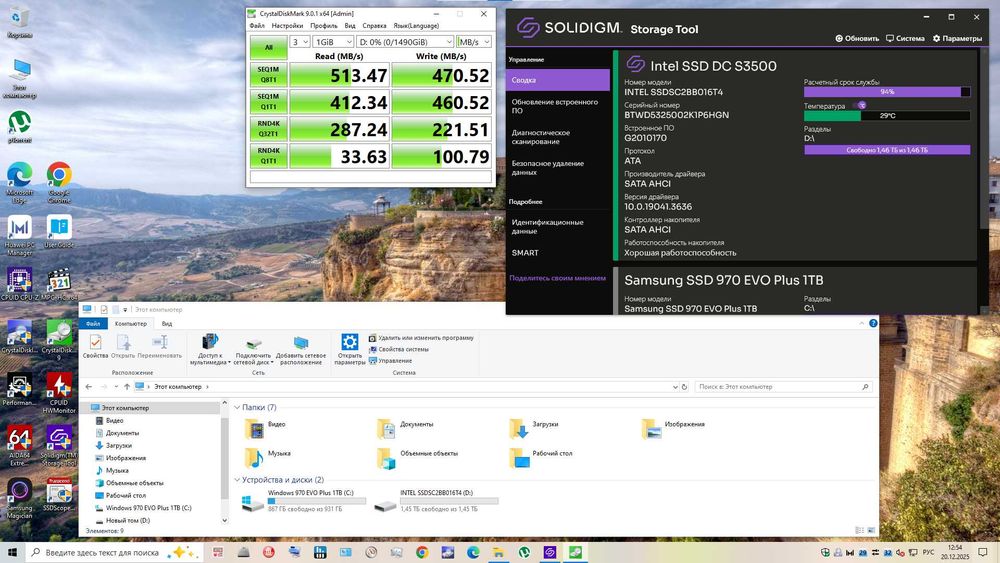Open Профиль menu in CrystalDiskMark

[324, 26]
